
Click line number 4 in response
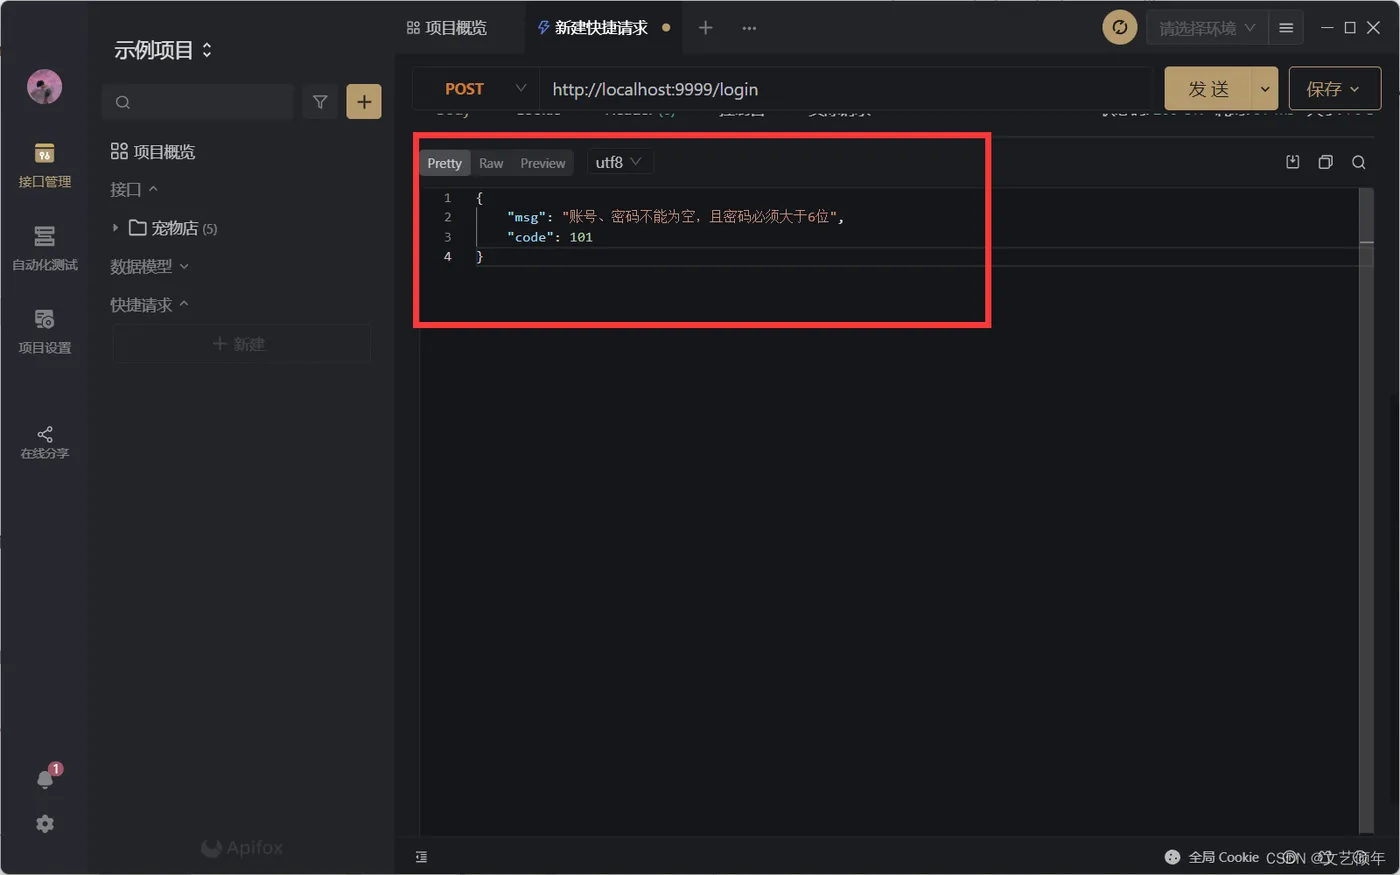point(447,257)
